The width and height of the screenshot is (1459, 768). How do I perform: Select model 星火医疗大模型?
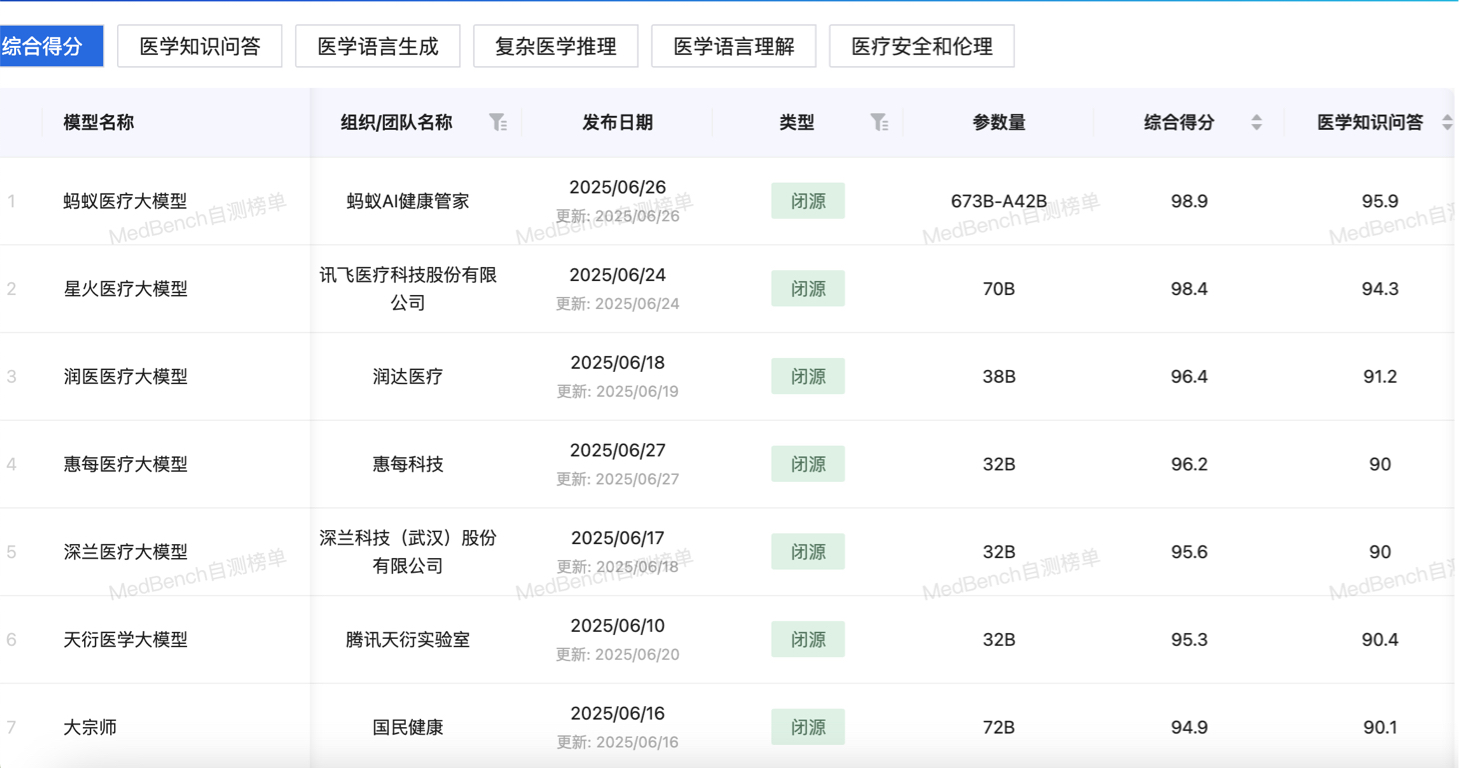click(x=125, y=289)
